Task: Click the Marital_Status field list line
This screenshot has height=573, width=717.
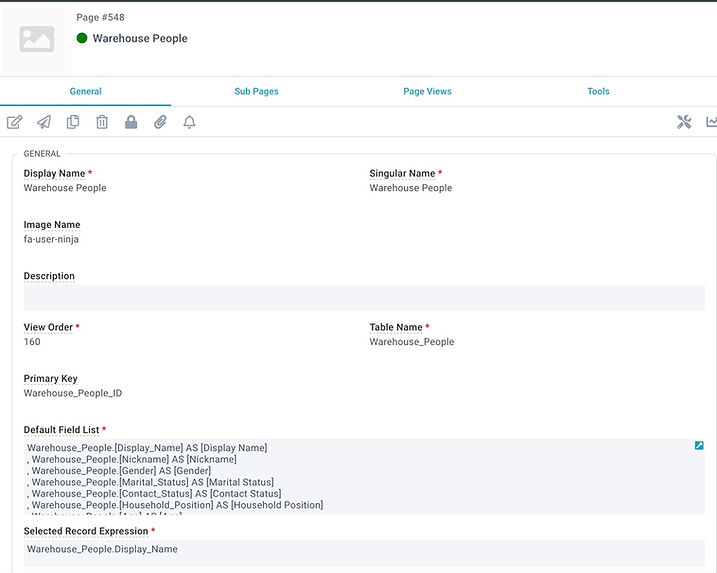Action: click(150, 482)
